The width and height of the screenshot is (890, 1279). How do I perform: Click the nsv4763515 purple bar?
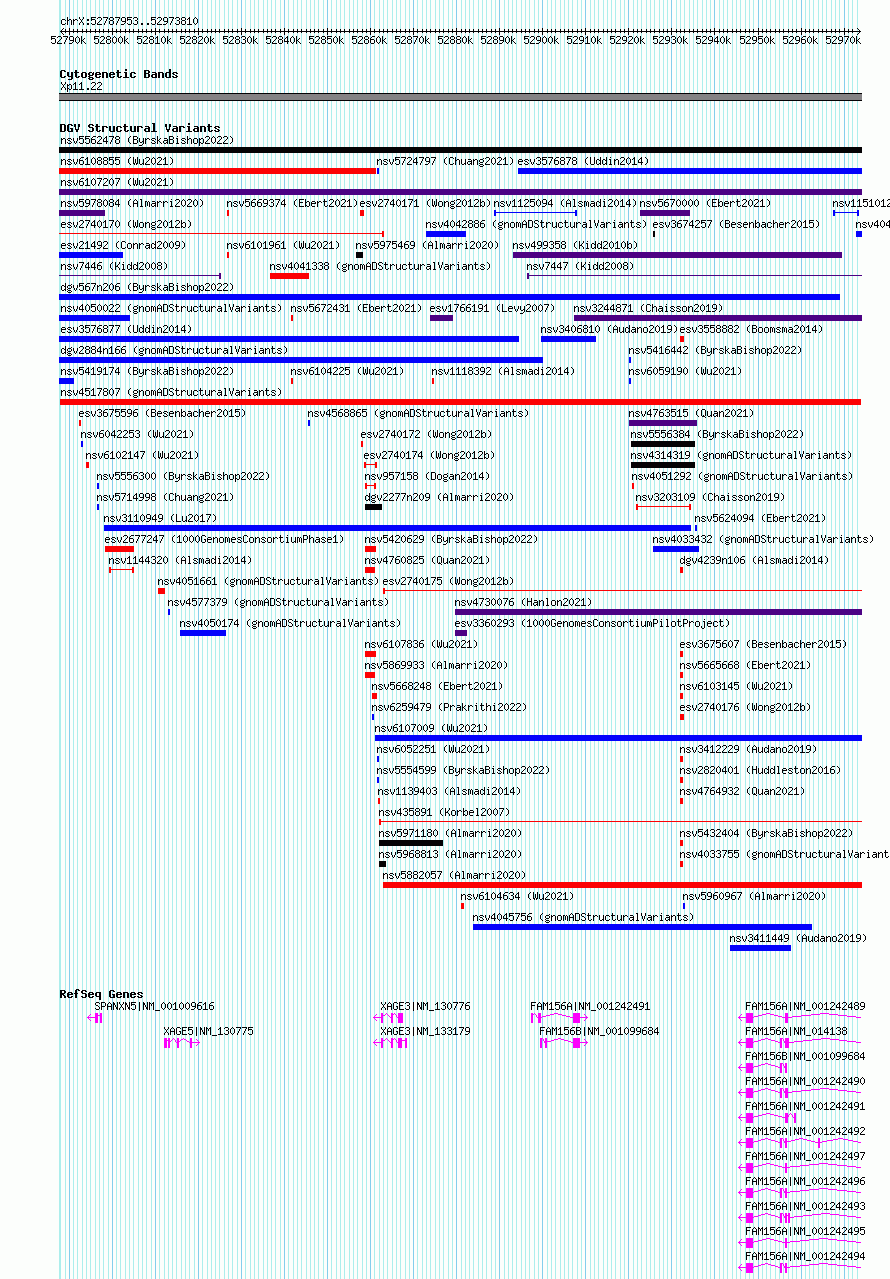tap(663, 423)
